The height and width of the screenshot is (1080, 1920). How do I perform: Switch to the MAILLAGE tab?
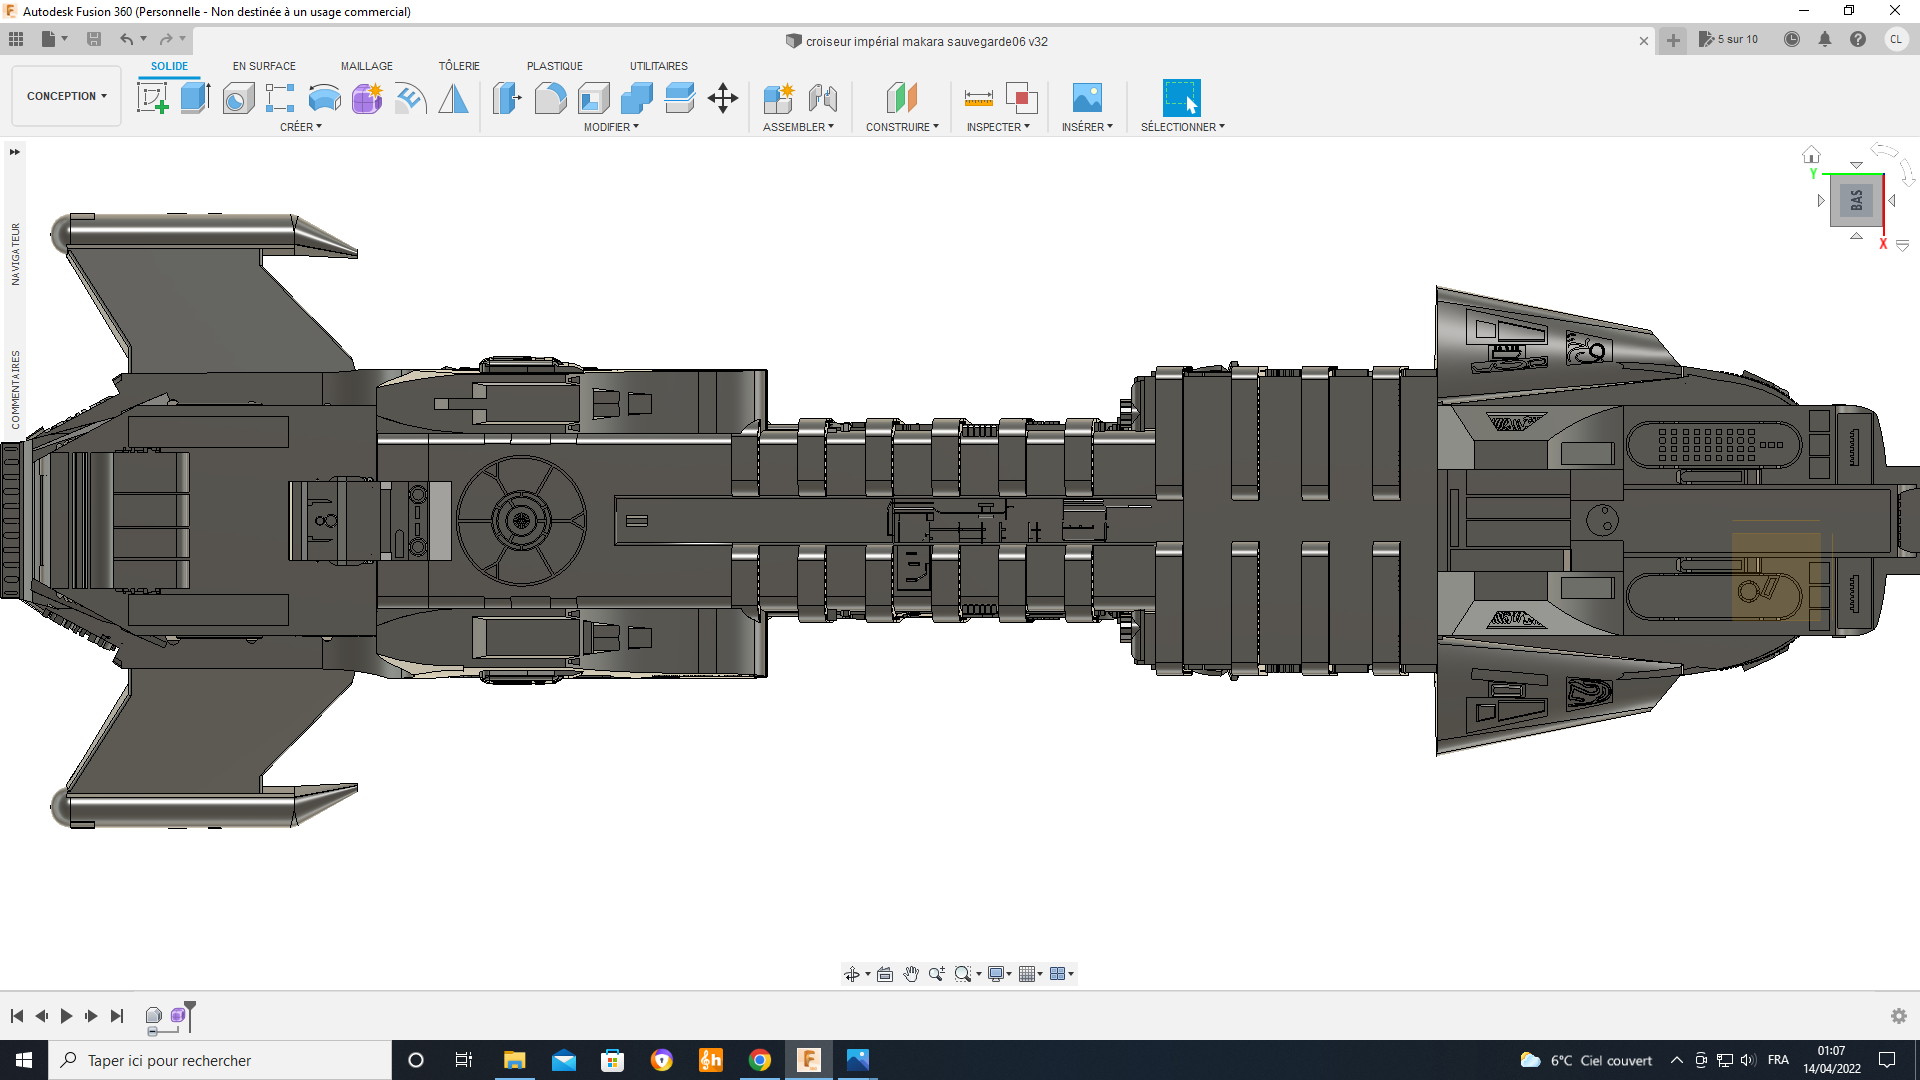click(366, 66)
